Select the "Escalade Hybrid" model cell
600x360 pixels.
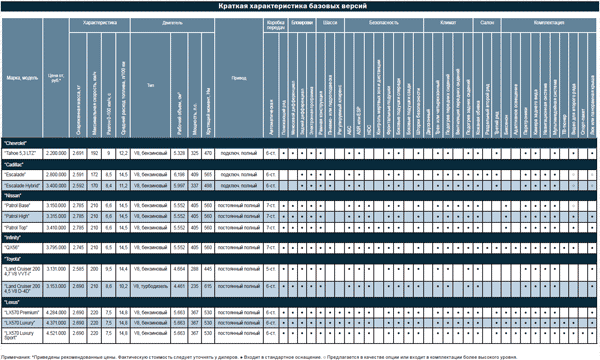coord(22,186)
